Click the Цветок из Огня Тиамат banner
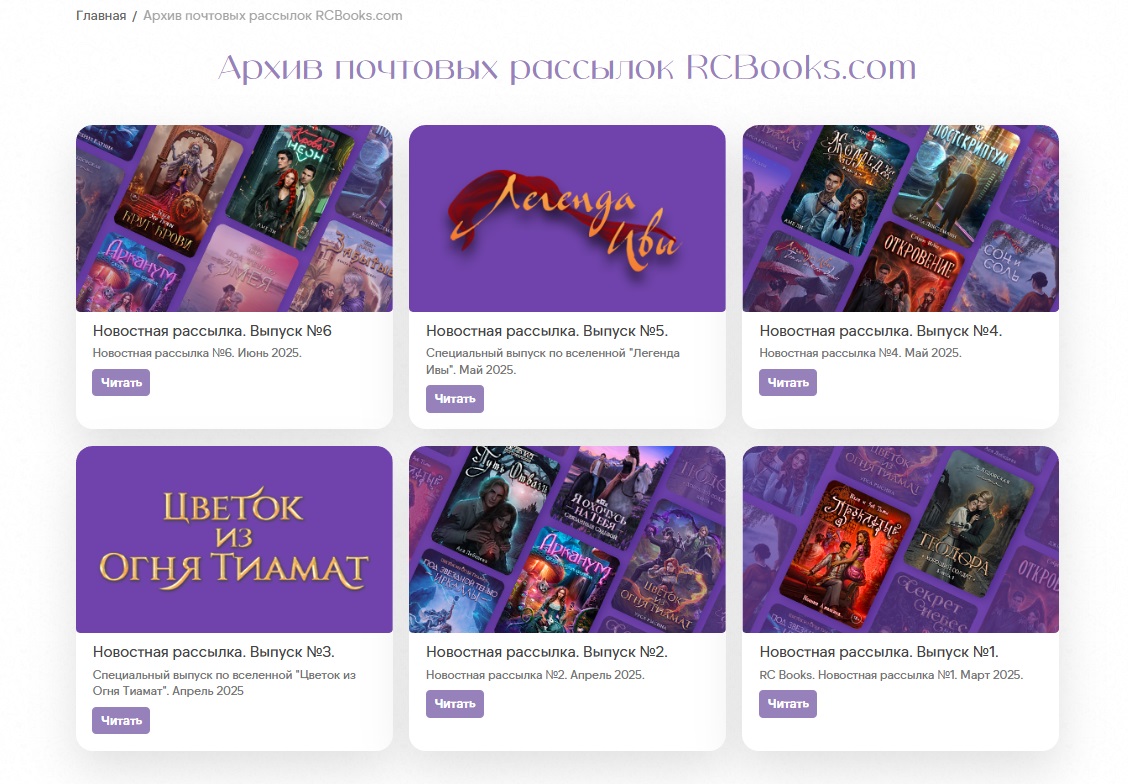This screenshot has width=1128, height=784. pyautogui.click(x=234, y=539)
